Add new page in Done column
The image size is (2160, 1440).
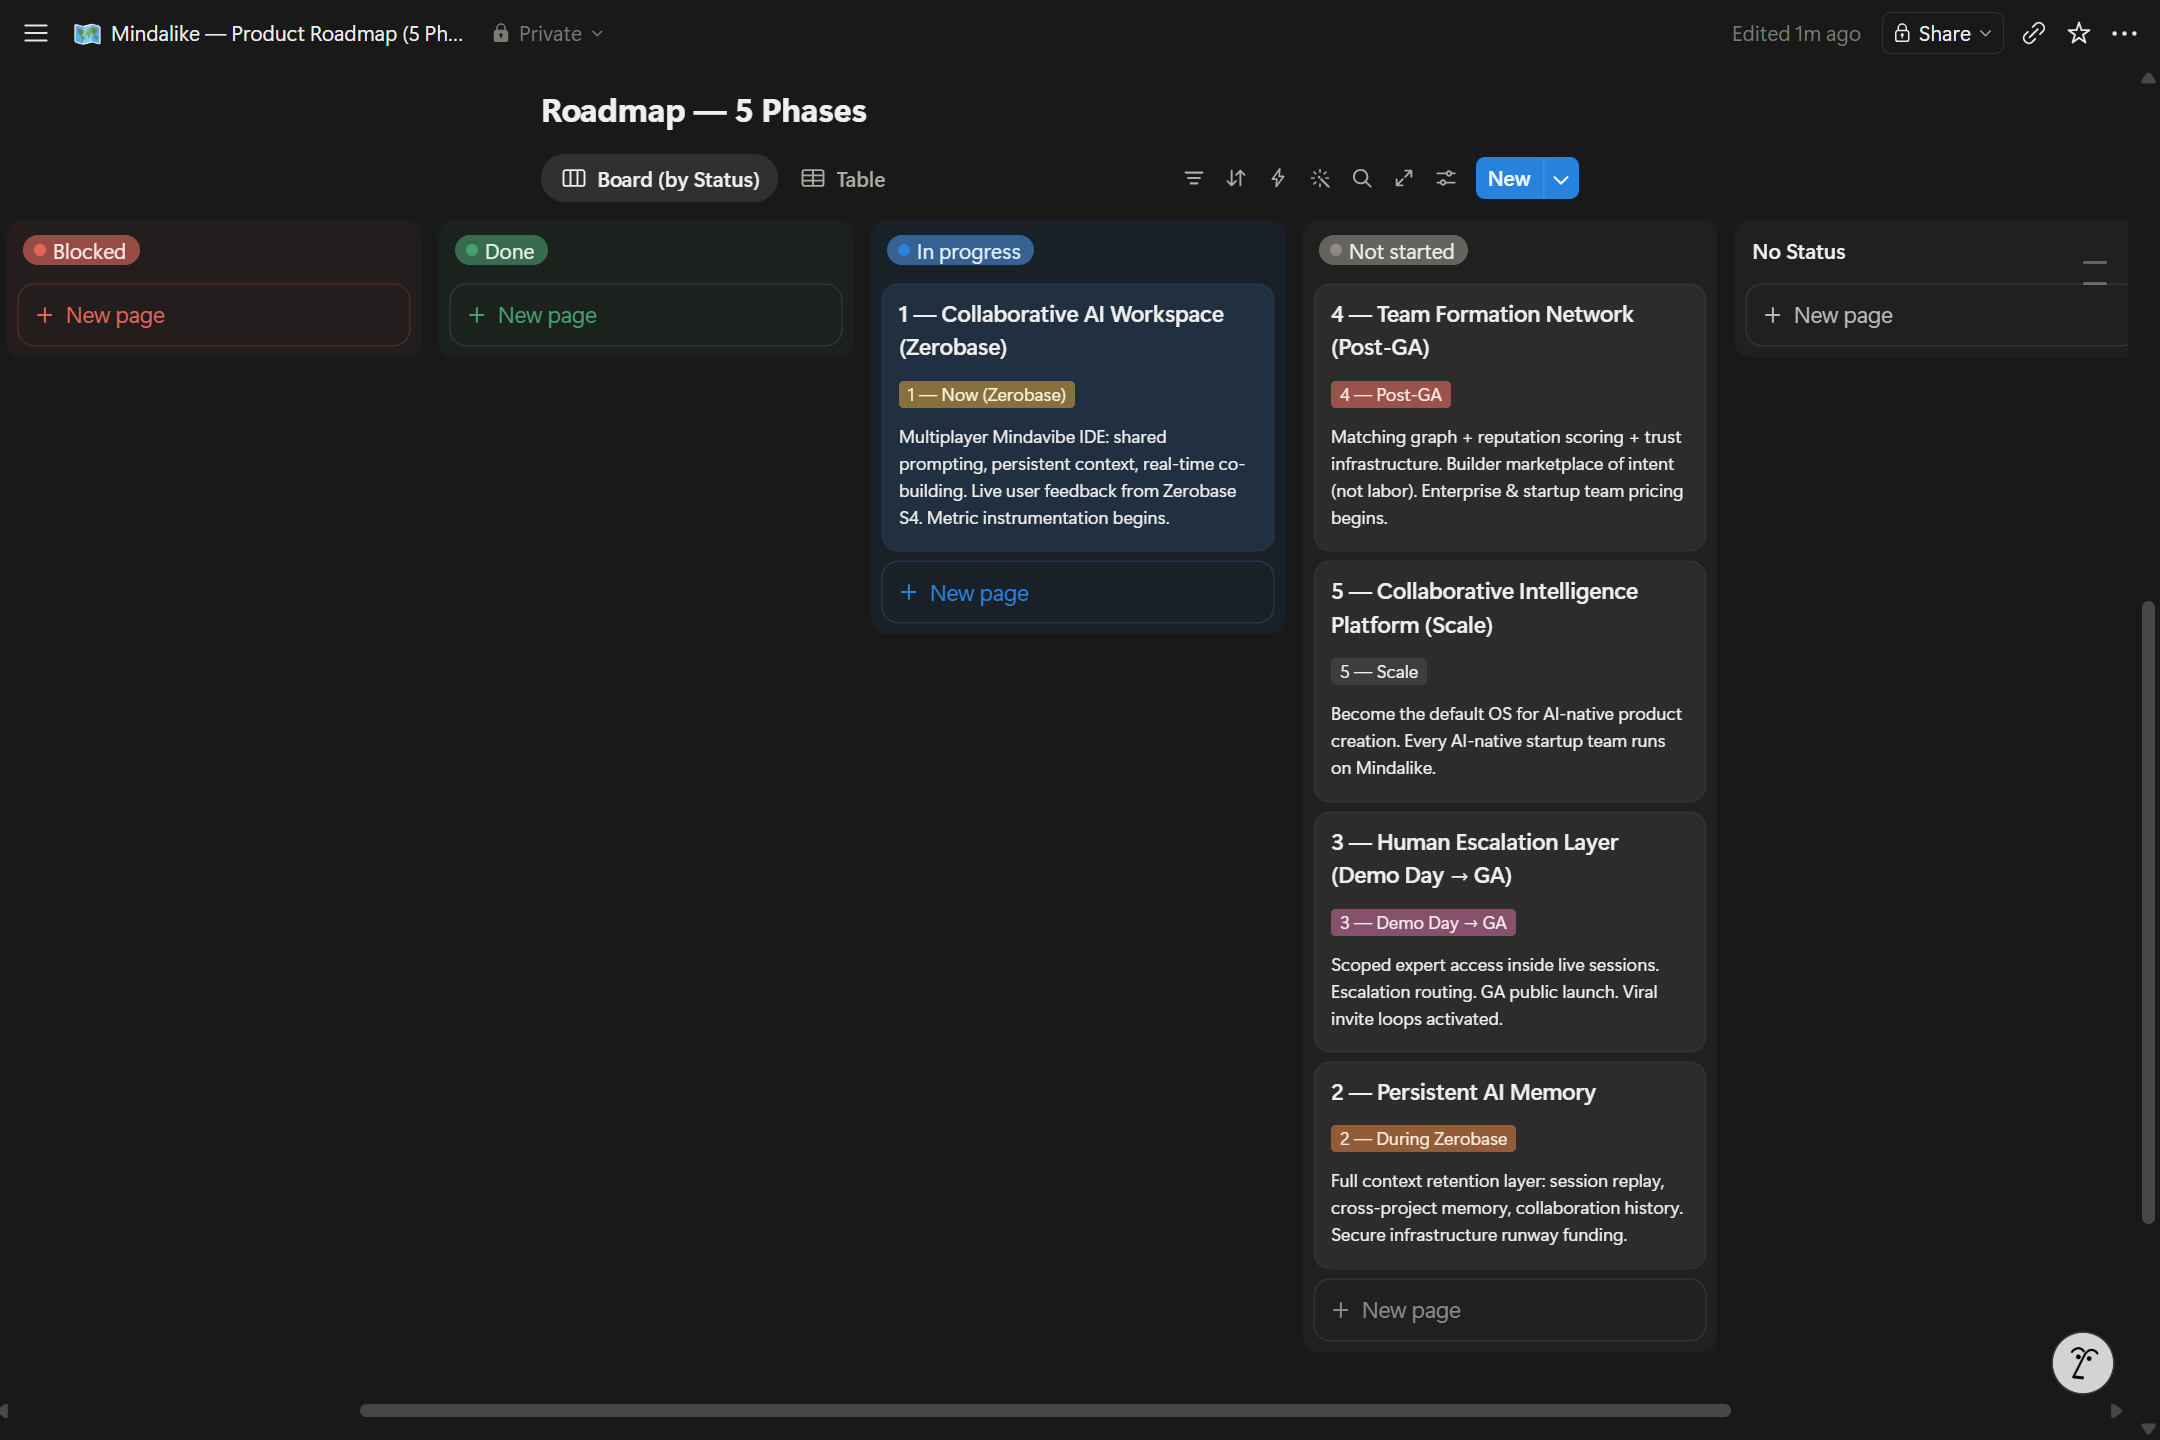click(646, 315)
